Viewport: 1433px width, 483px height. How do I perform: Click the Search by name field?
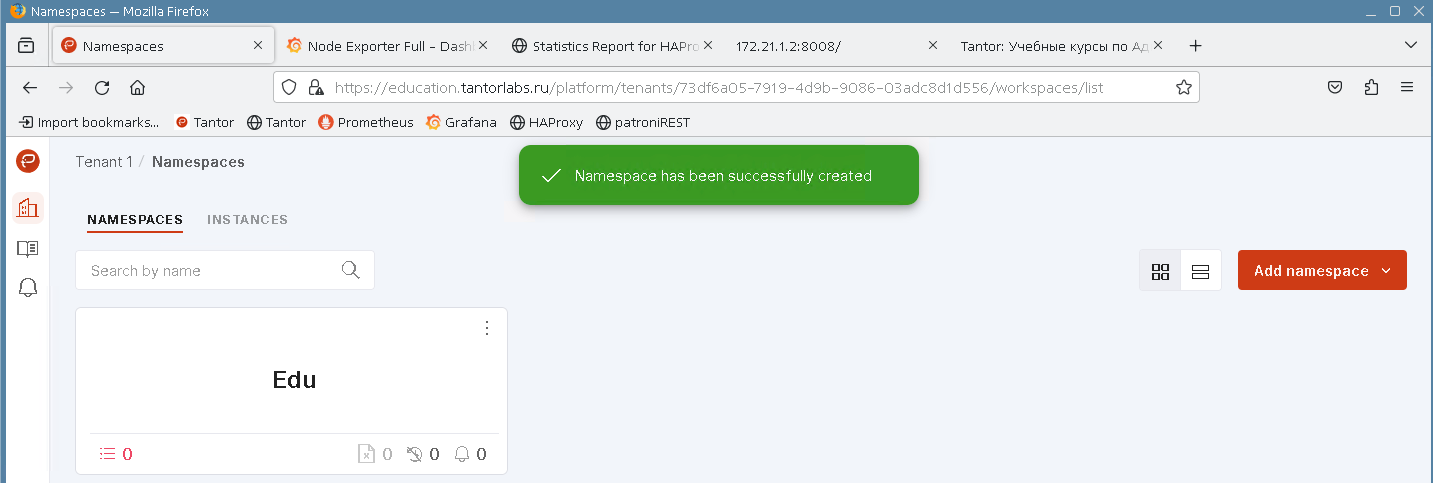210,270
